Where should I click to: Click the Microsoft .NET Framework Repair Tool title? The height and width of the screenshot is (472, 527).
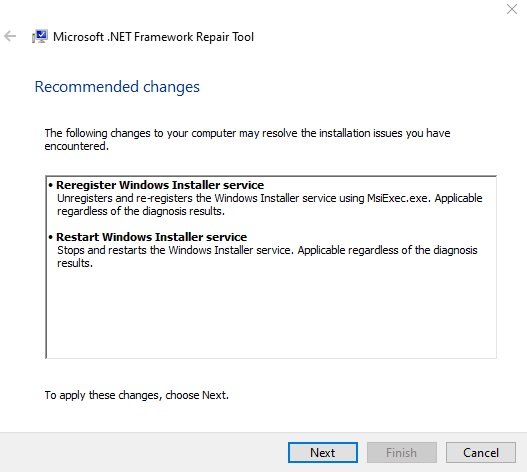153,37
